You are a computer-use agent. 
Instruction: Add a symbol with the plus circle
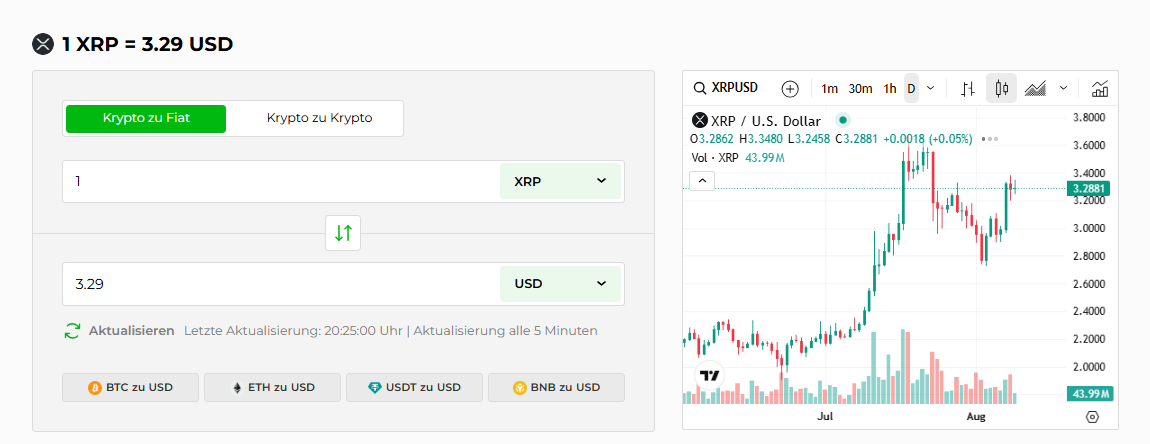pyautogui.click(x=790, y=89)
